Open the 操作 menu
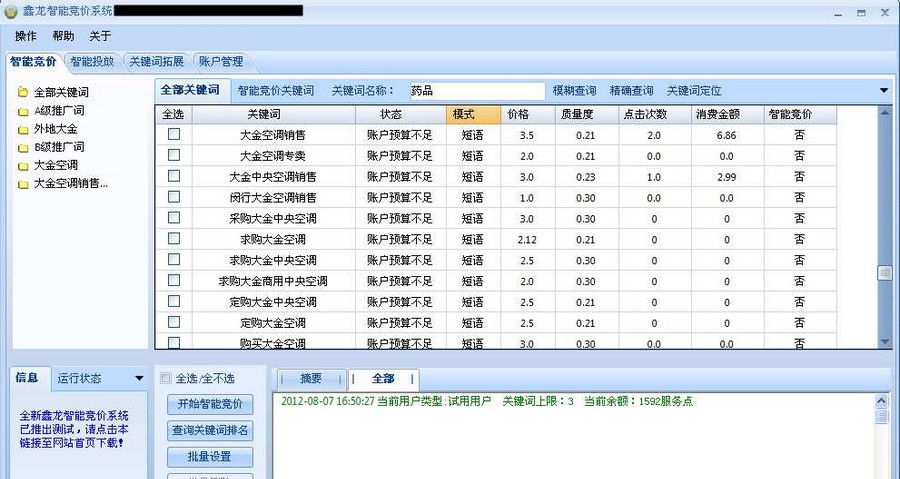Screen dimensions: 900x479 (25, 36)
